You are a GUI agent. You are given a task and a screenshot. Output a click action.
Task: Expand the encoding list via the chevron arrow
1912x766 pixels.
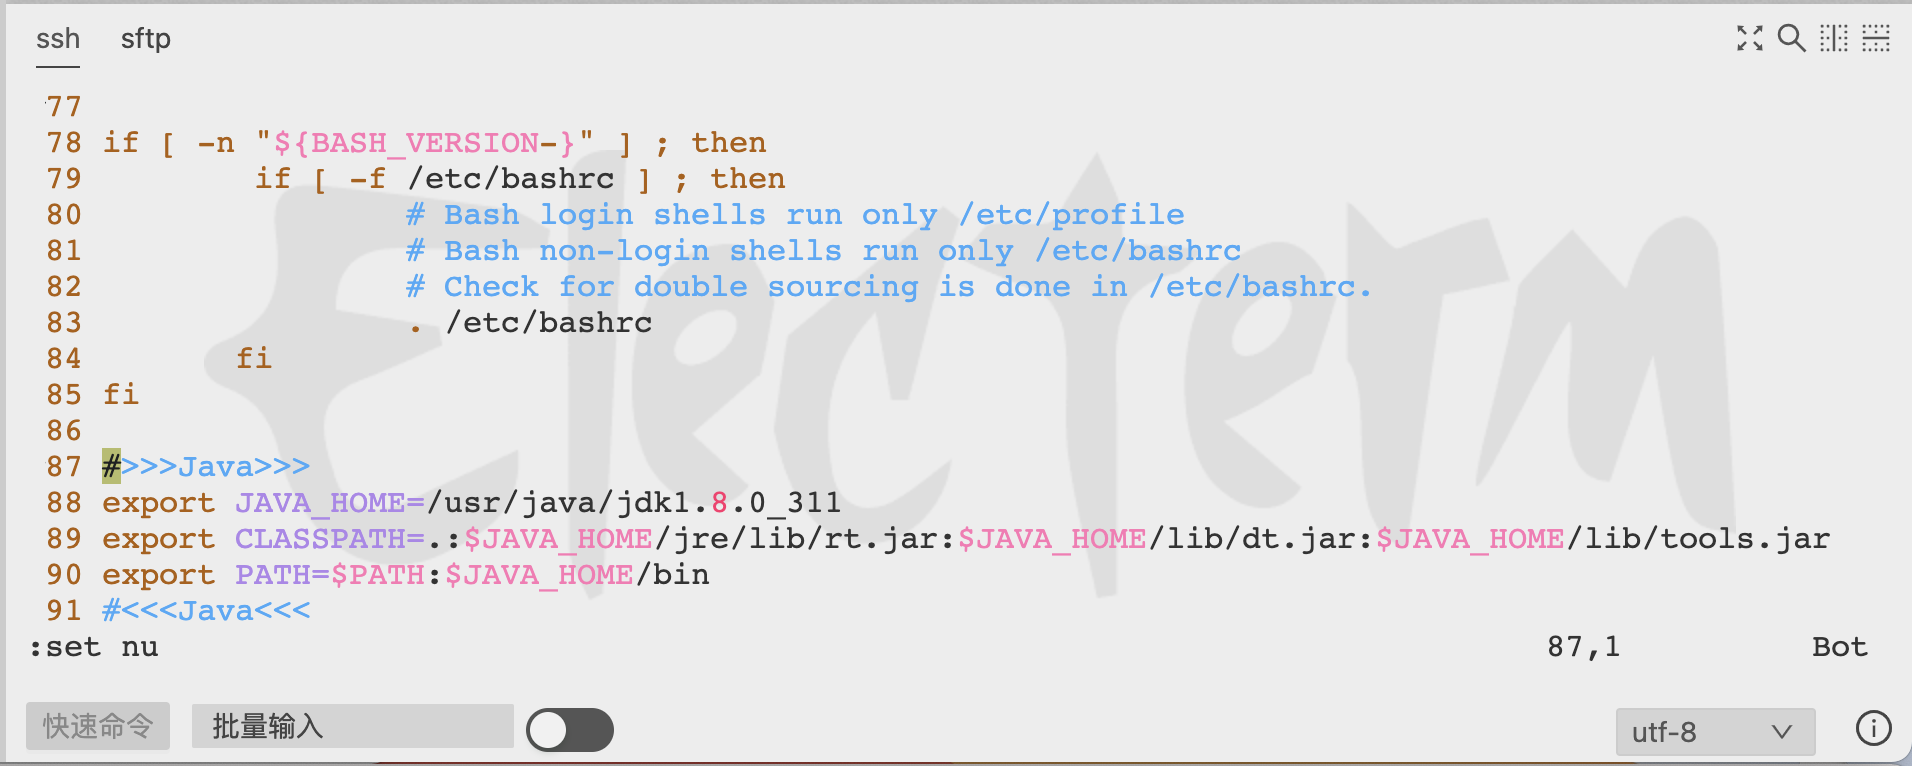1782,732
